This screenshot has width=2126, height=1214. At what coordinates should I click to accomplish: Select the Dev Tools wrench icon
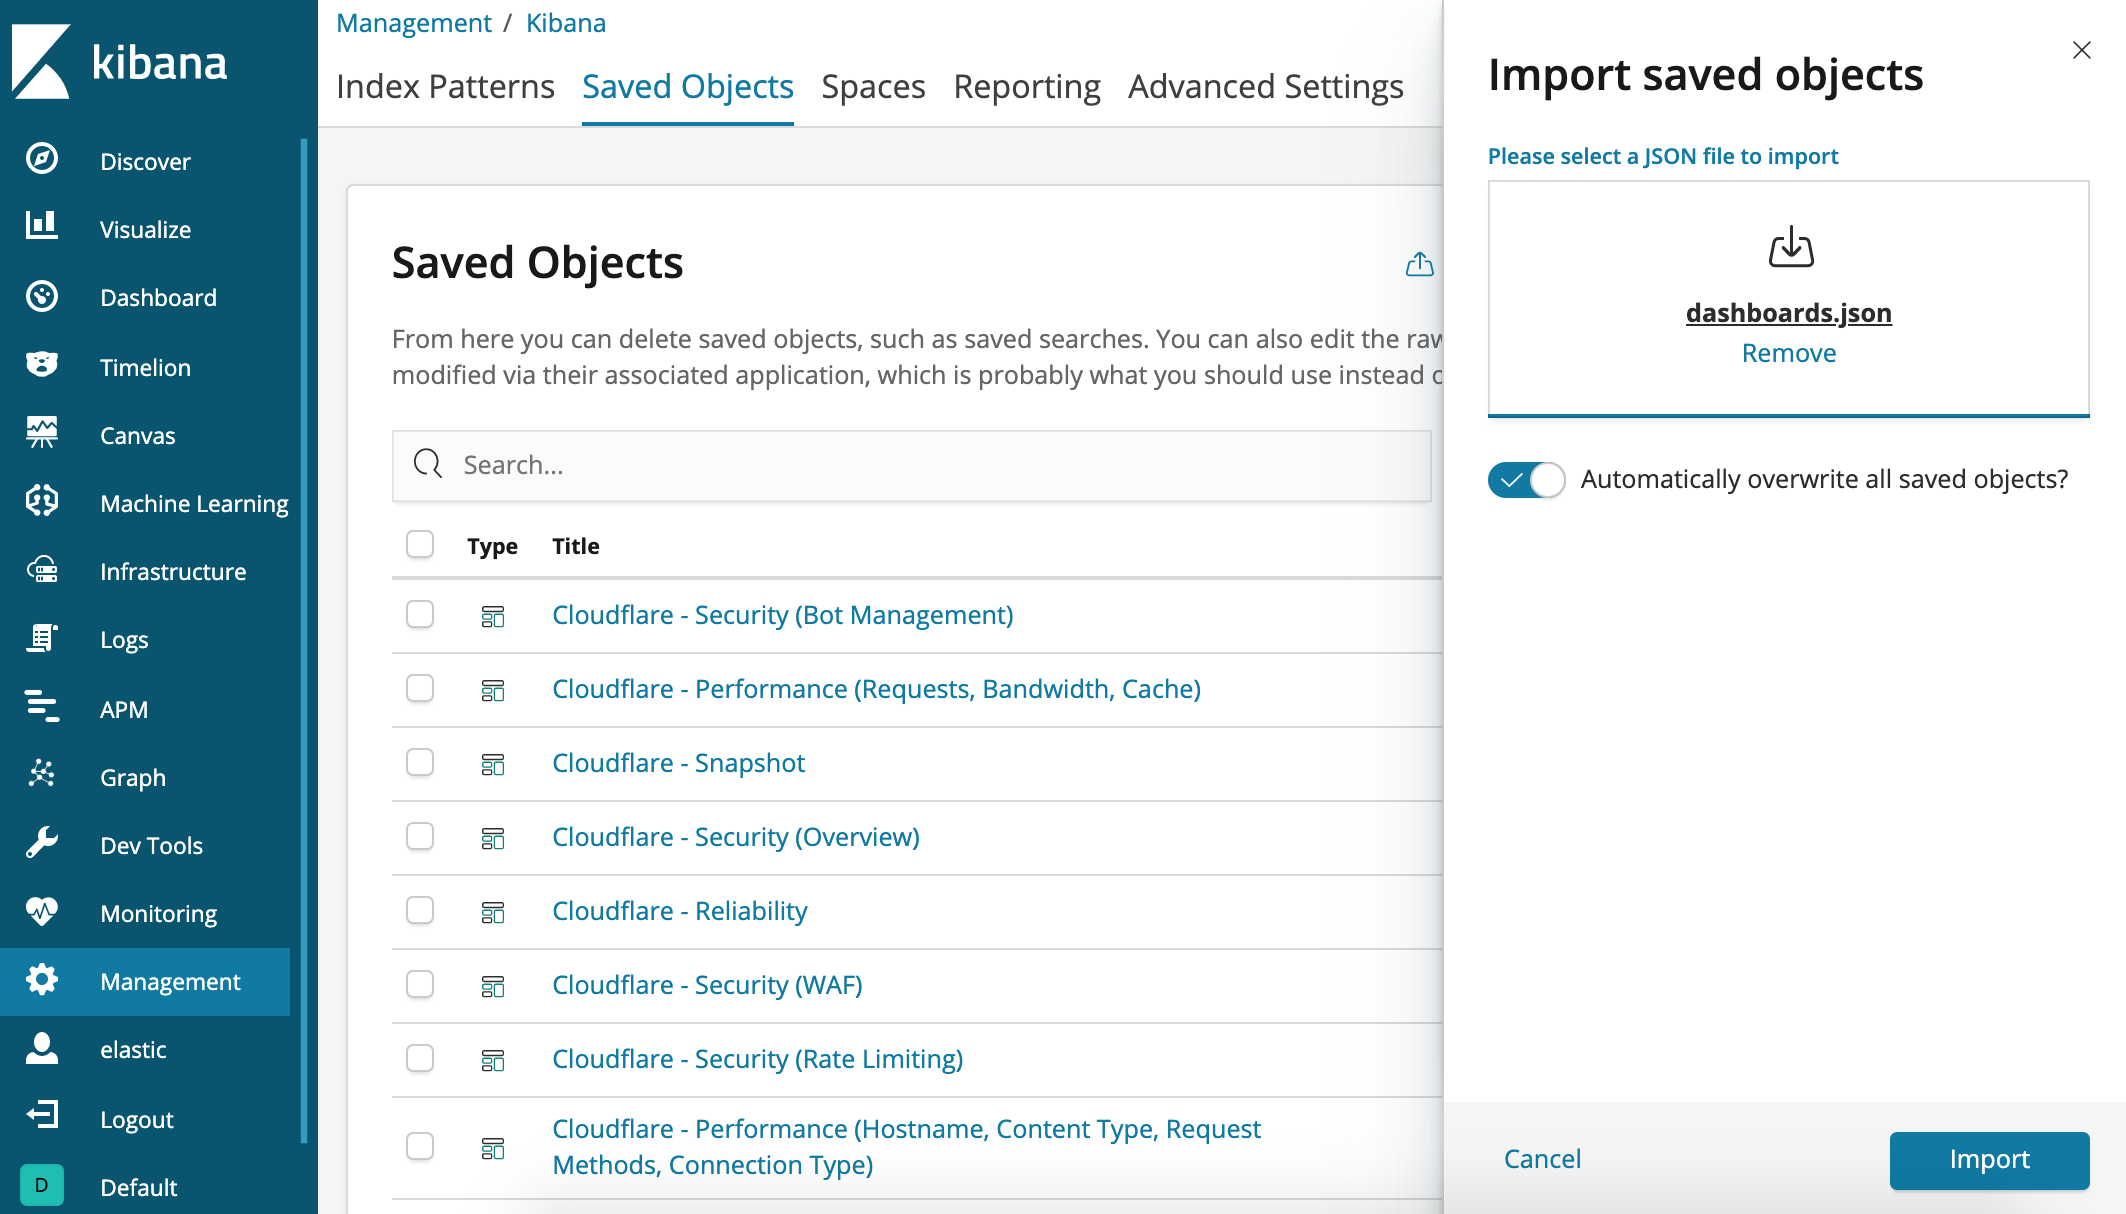click(42, 844)
